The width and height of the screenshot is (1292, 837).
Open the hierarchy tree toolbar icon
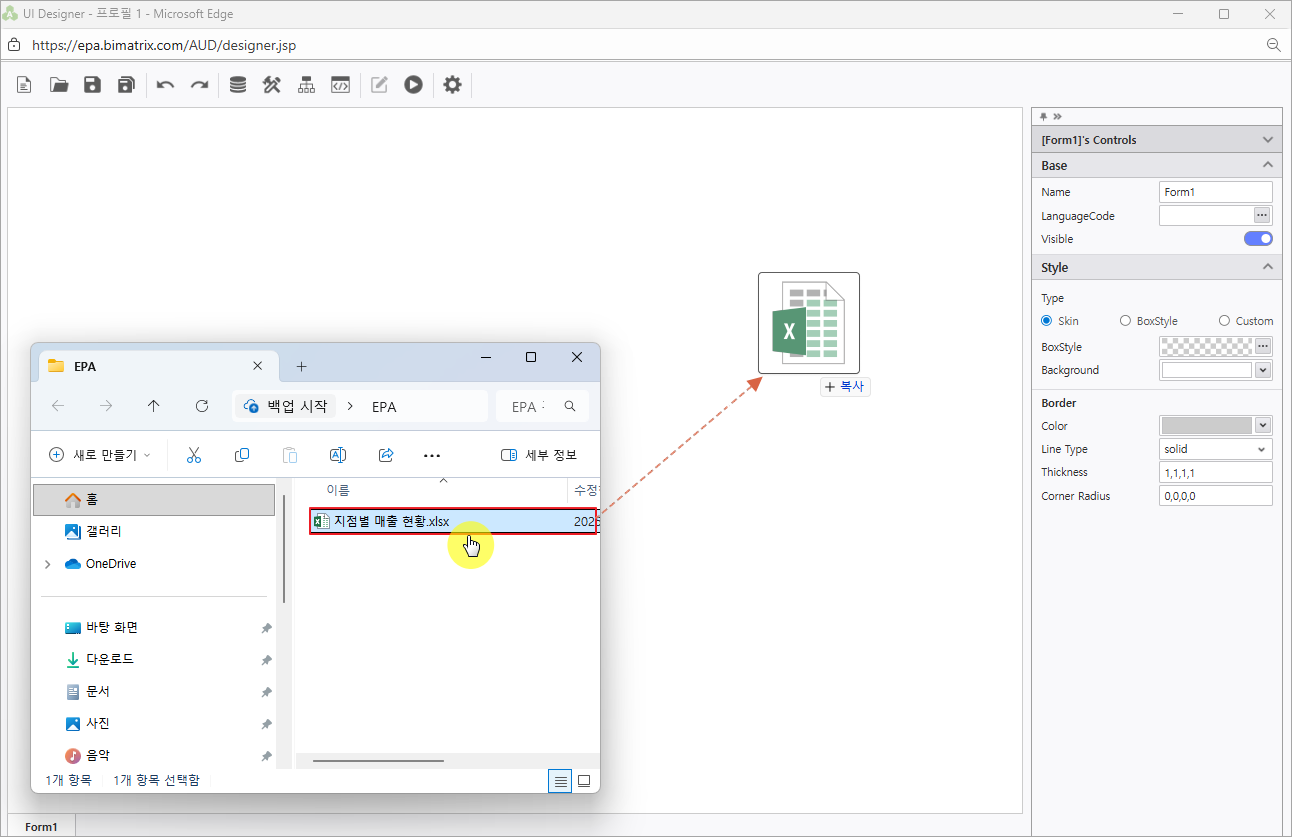(x=306, y=85)
